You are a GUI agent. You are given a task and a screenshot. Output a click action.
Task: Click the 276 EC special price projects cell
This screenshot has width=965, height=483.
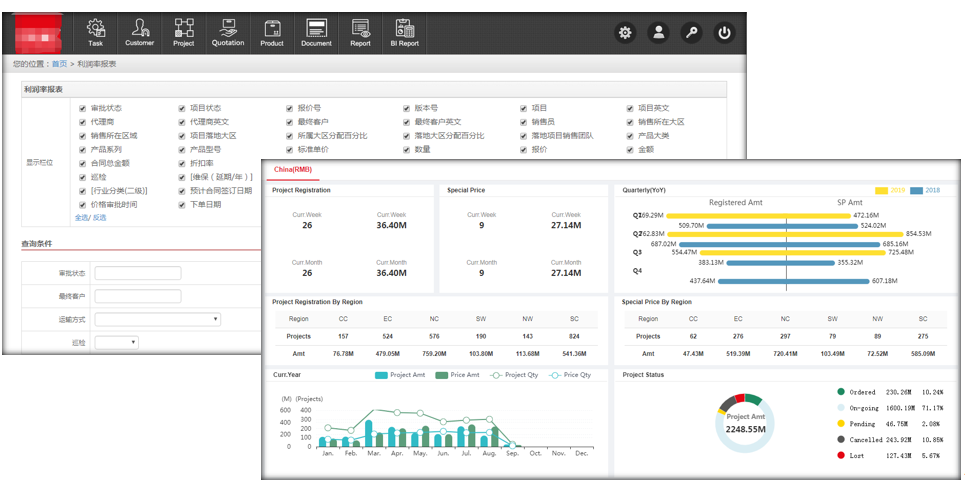coord(739,337)
